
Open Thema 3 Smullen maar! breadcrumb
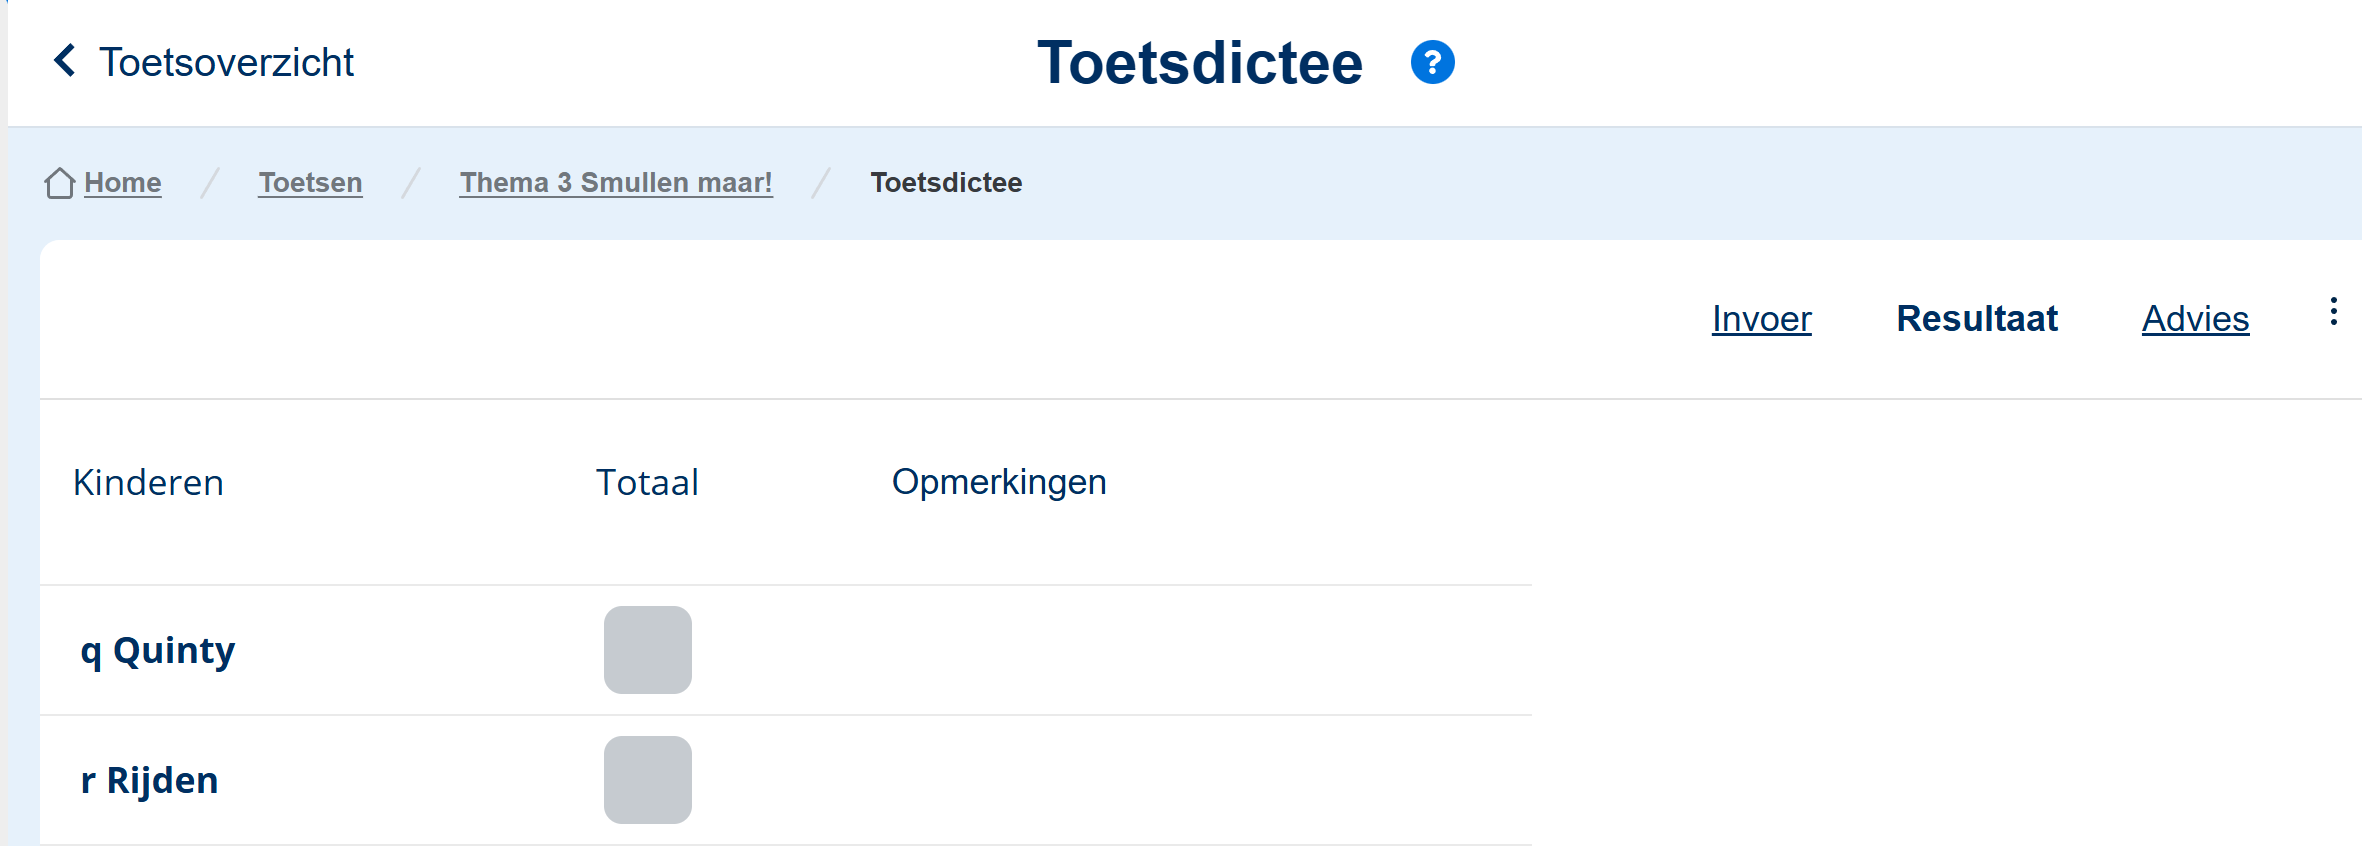pos(616,183)
